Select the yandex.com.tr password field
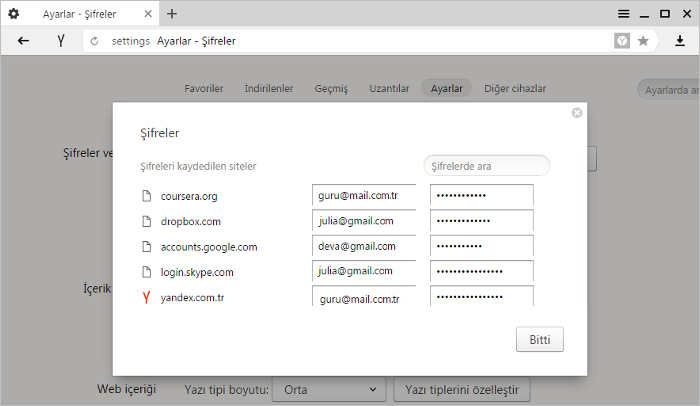The width and height of the screenshot is (700, 406). click(482, 296)
